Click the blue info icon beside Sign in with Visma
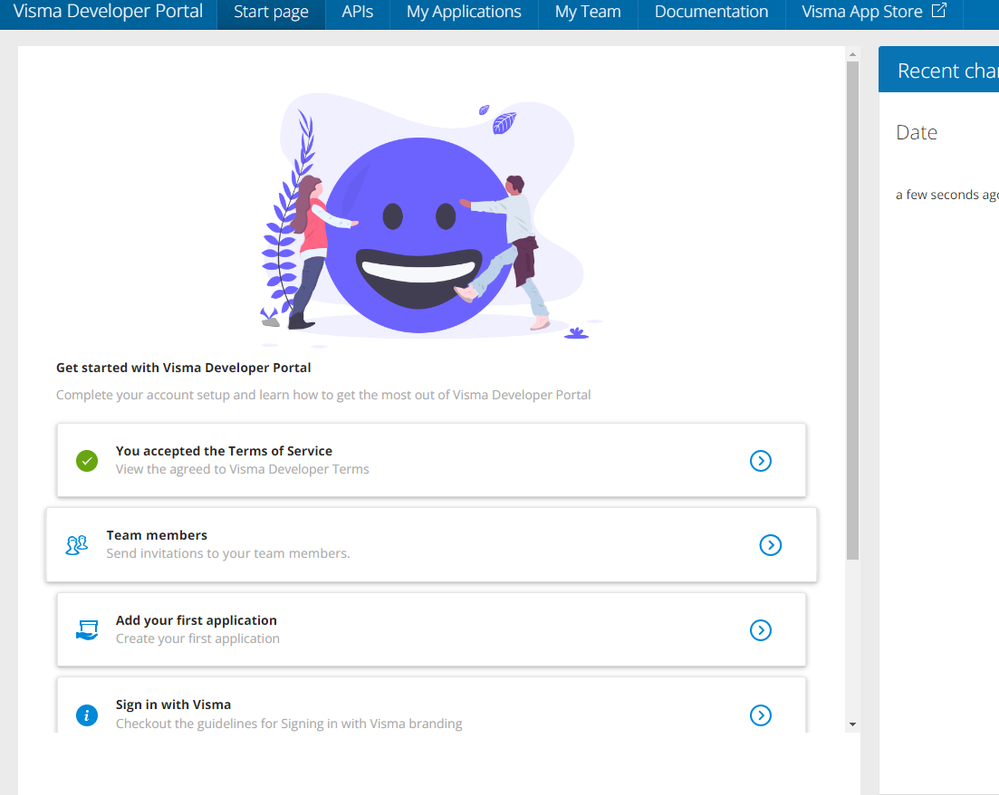The image size is (999, 795). tap(87, 715)
